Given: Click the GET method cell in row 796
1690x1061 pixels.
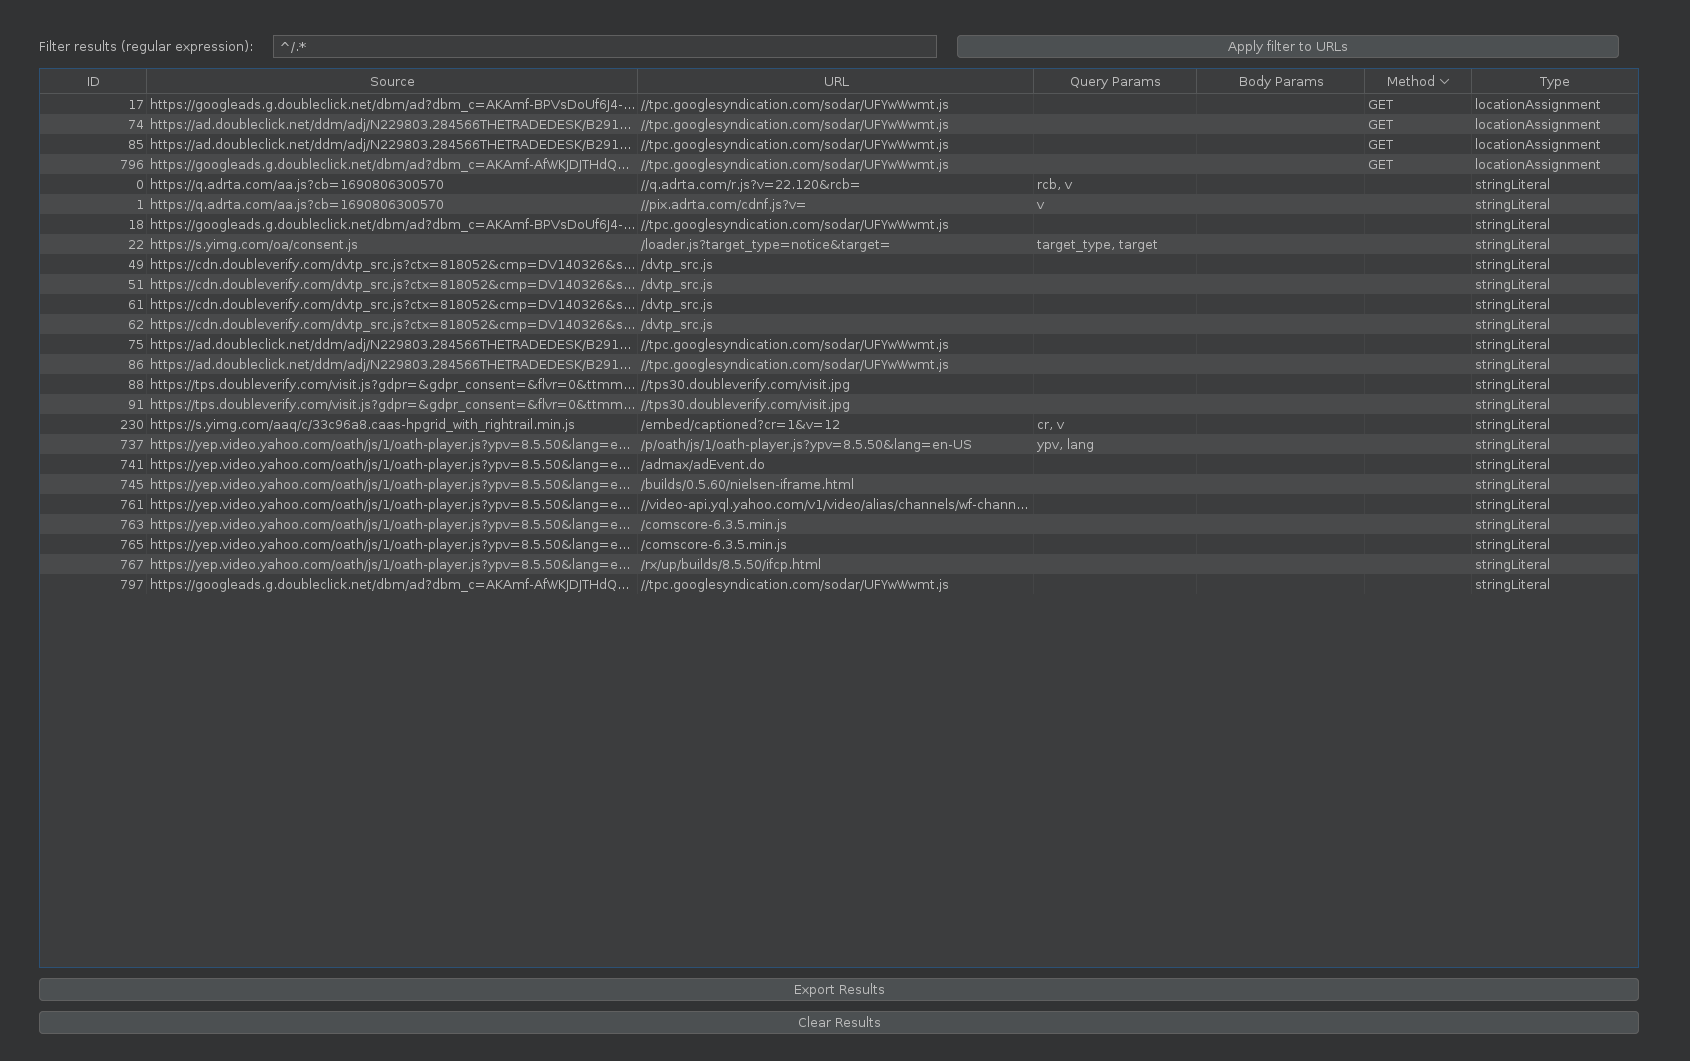Looking at the screenshot, I should coord(1380,165).
